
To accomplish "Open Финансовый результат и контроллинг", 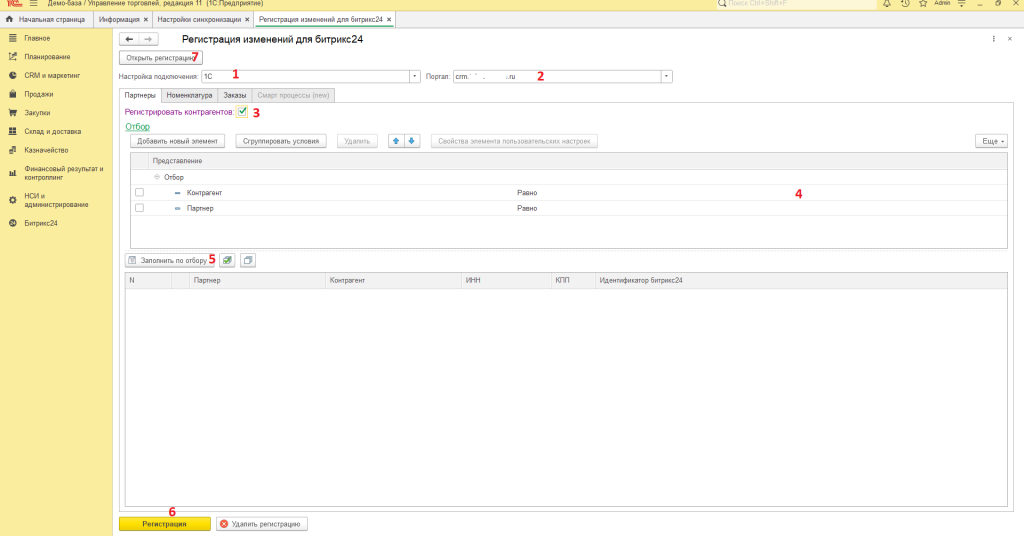I will [63, 173].
